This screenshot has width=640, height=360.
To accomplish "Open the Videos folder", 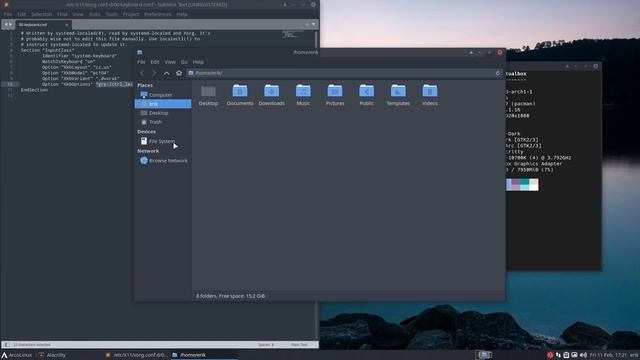I will [430, 95].
